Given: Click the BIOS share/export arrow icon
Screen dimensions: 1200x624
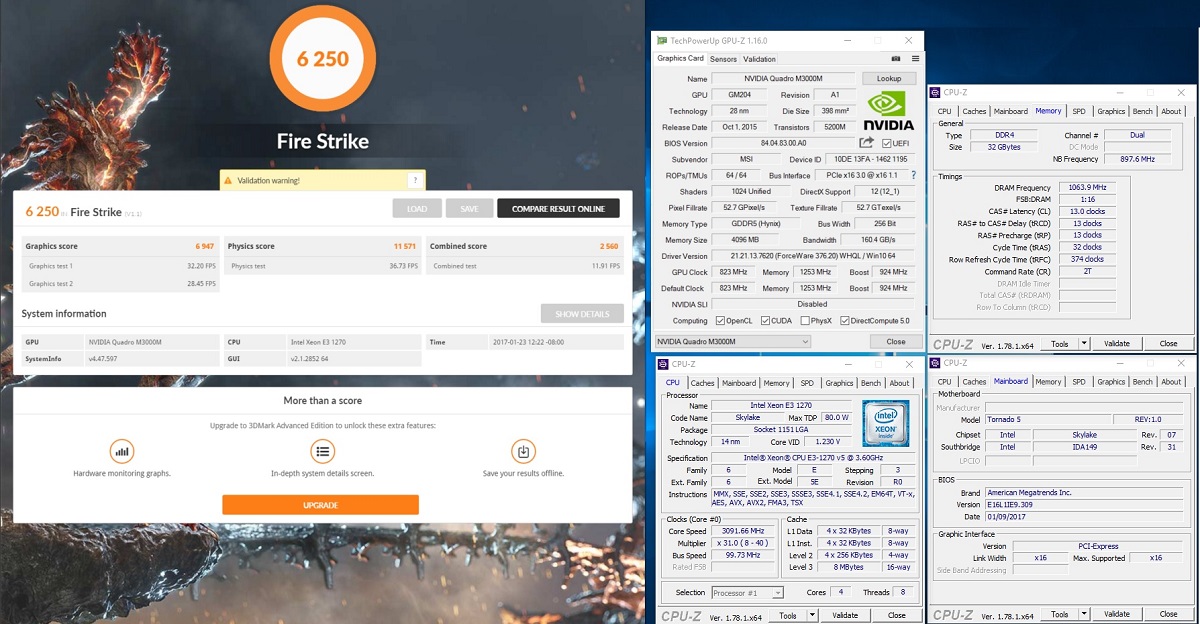Looking at the screenshot, I should coord(867,143).
